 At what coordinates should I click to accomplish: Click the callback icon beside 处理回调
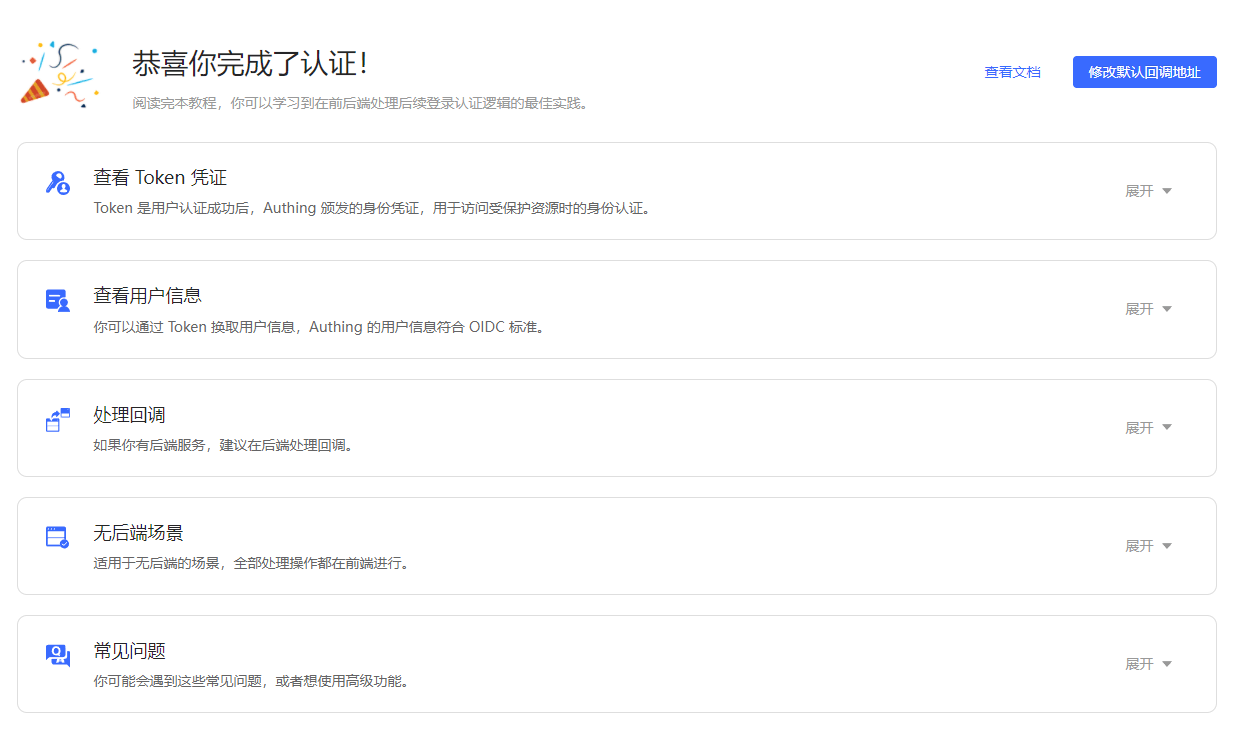click(58, 419)
